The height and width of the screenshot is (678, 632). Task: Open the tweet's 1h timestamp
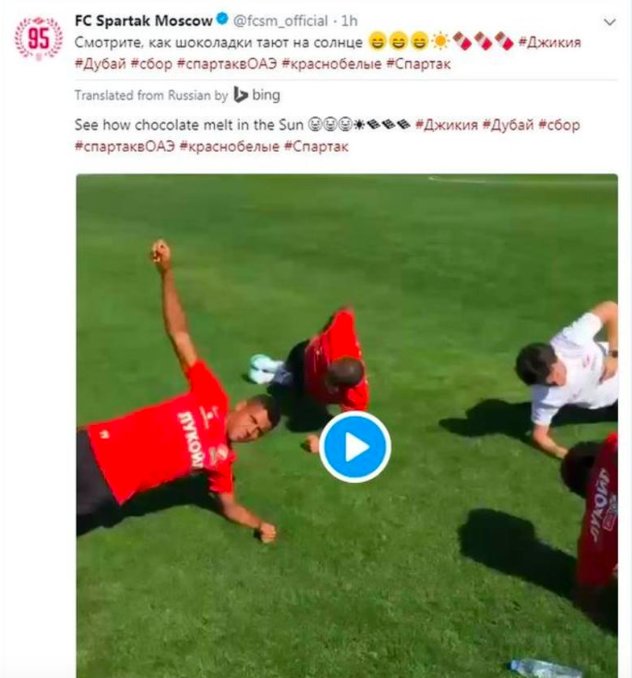349,21
